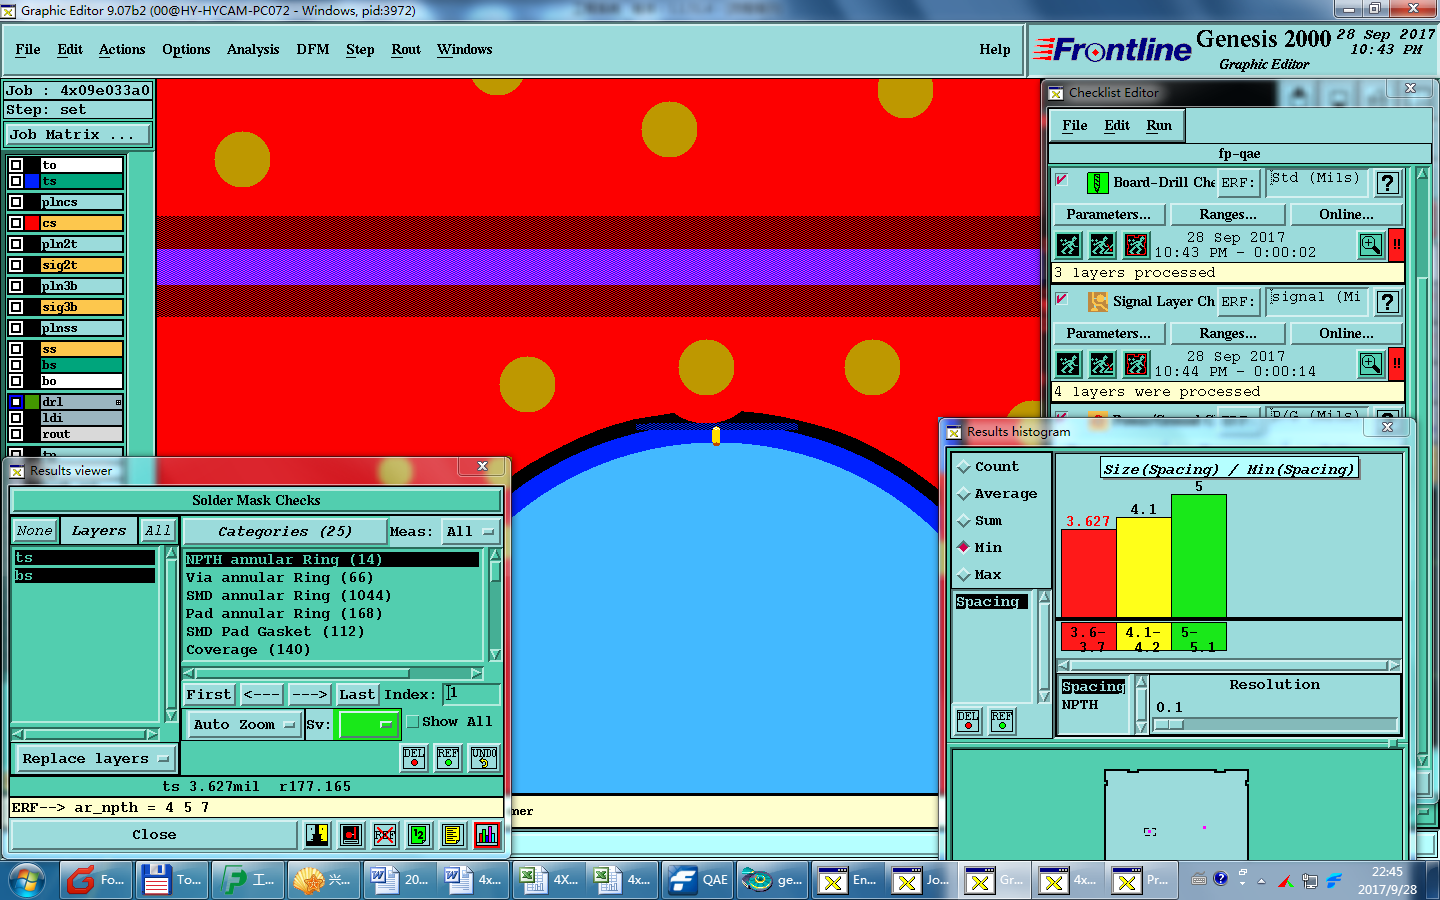Click the DEL icon in Results histogram
Screen dimensions: 1440x900
(968, 721)
